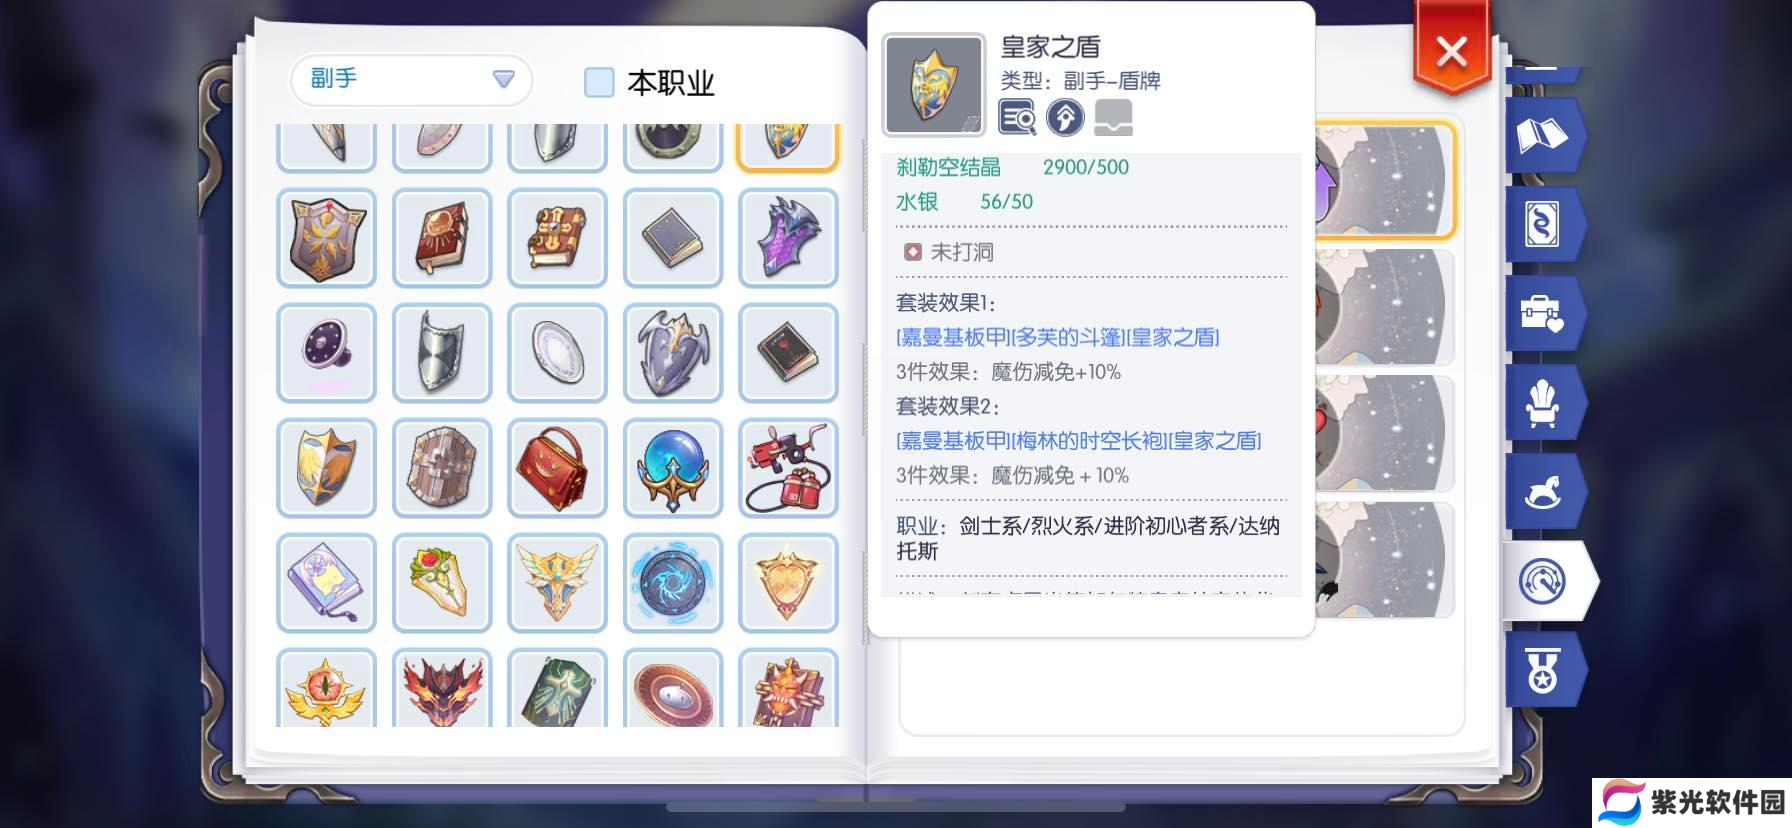Click the gray tray icon in tooltip
The height and width of the screenshot is (828, 1792).
point(1113,118)
